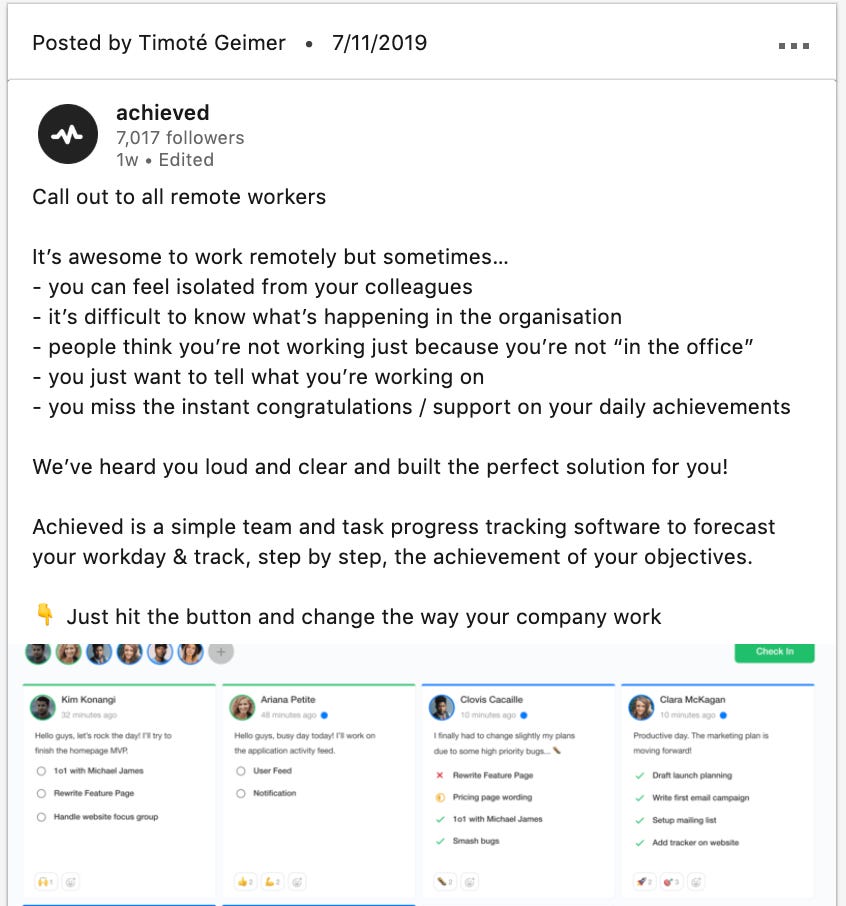Toggle the green check on Smash bugs
Screen dimensions: 846x906
point(440,840)
